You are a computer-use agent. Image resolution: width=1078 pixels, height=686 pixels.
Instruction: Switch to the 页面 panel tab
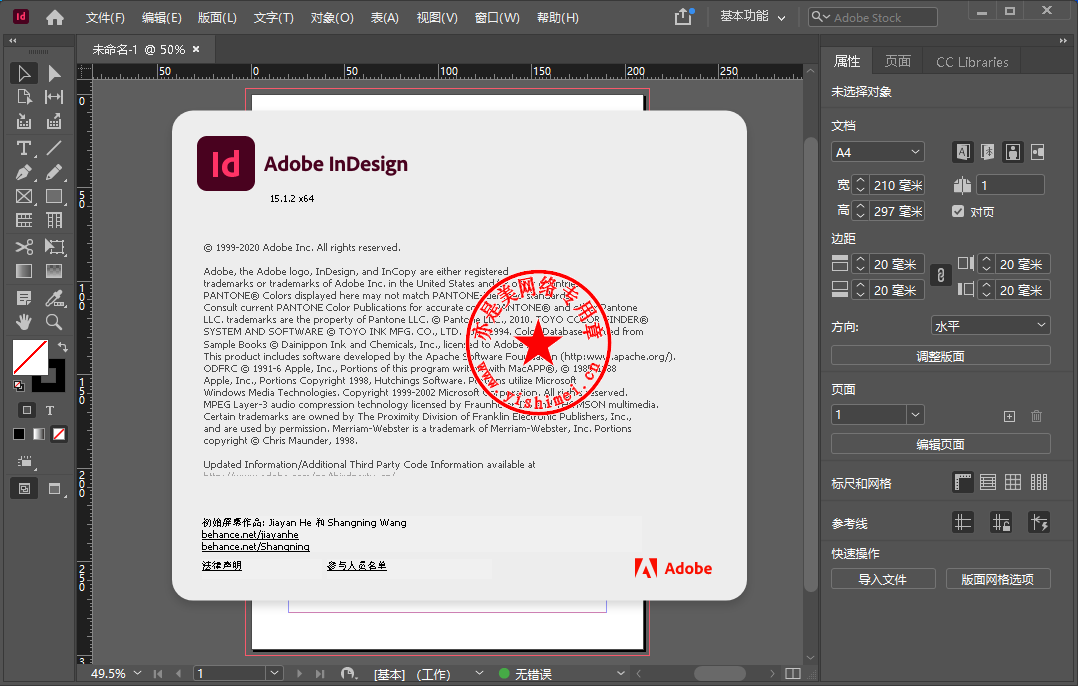tap(897, 61)
